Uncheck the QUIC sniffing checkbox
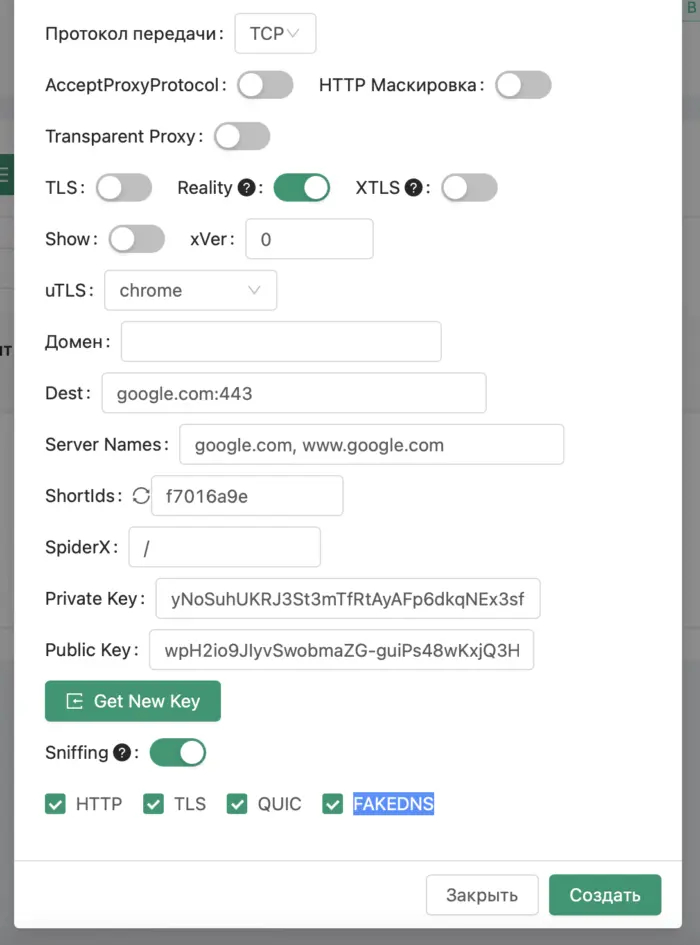The height and width of the screenshot is (945, 700). [x=237, y=804]
